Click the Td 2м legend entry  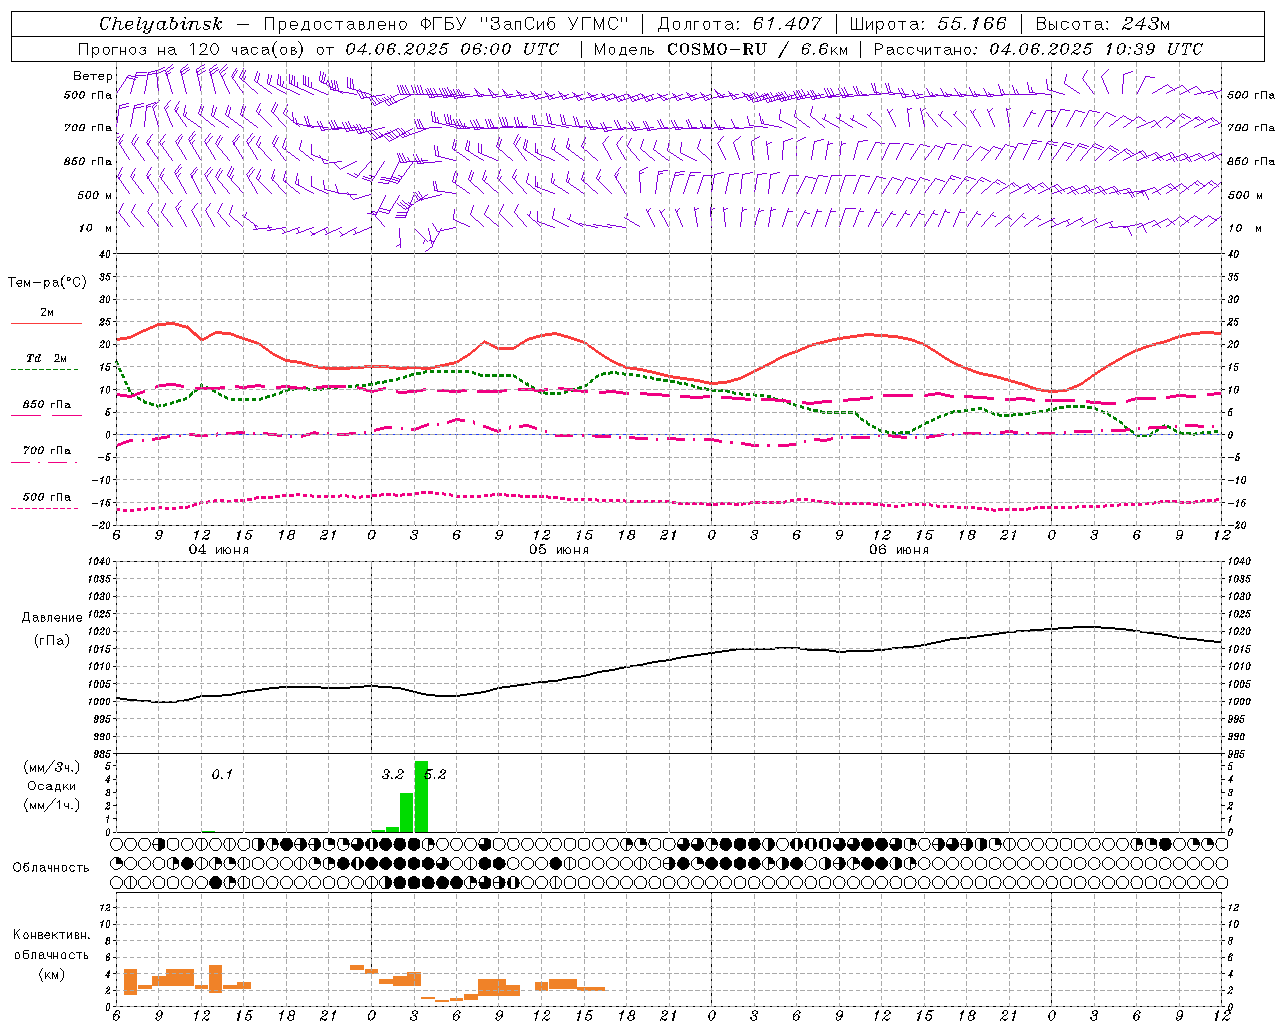(x=46, y=358)
